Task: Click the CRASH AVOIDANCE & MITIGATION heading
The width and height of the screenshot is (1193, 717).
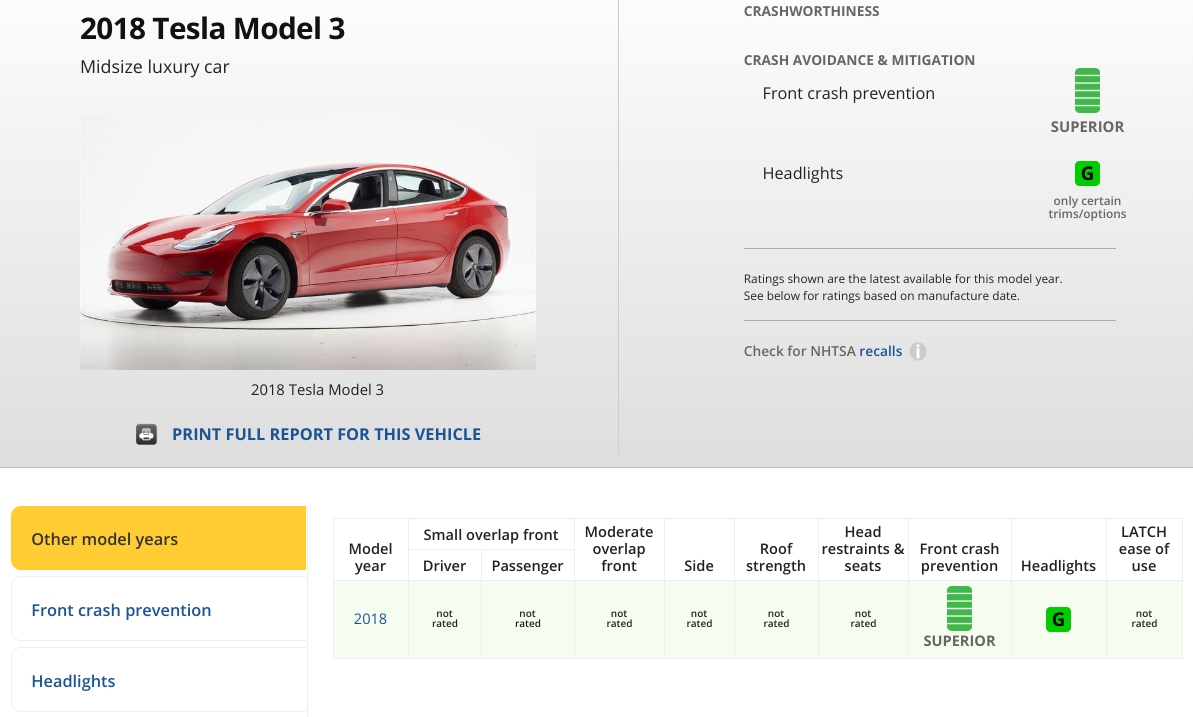Action: click(x=859, y=60)
